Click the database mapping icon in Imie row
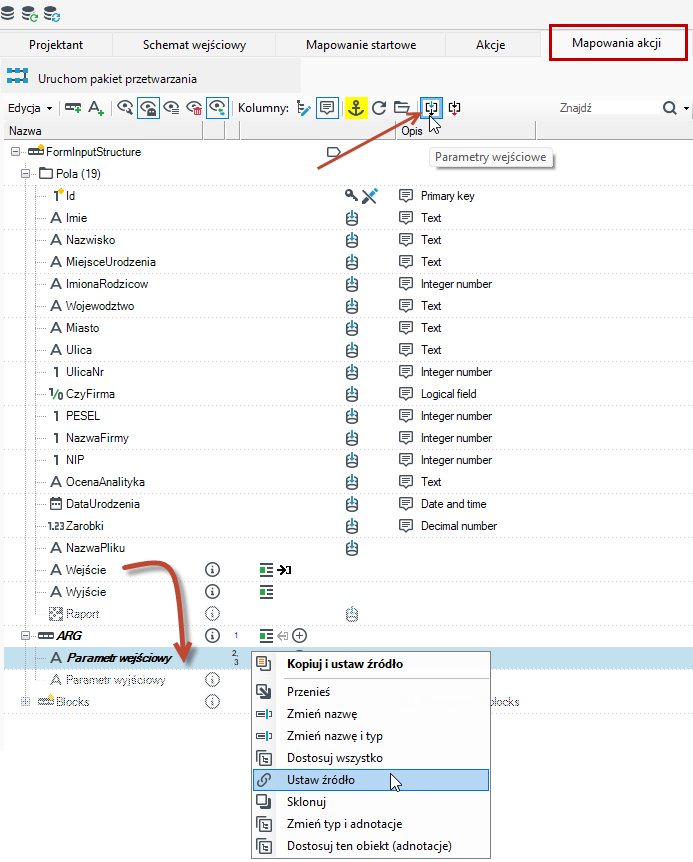 (352, 218)
